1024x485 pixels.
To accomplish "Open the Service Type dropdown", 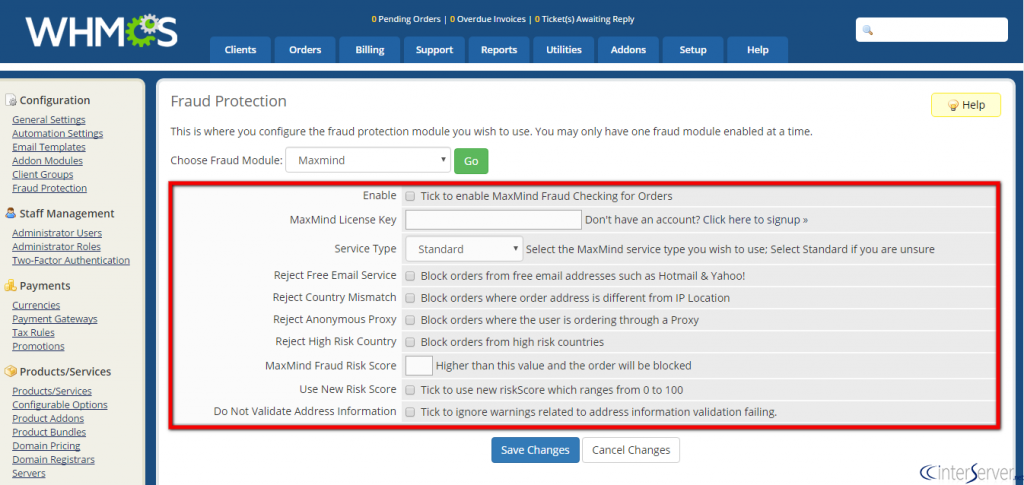I will pyautogui.click(x=464, y=249).
